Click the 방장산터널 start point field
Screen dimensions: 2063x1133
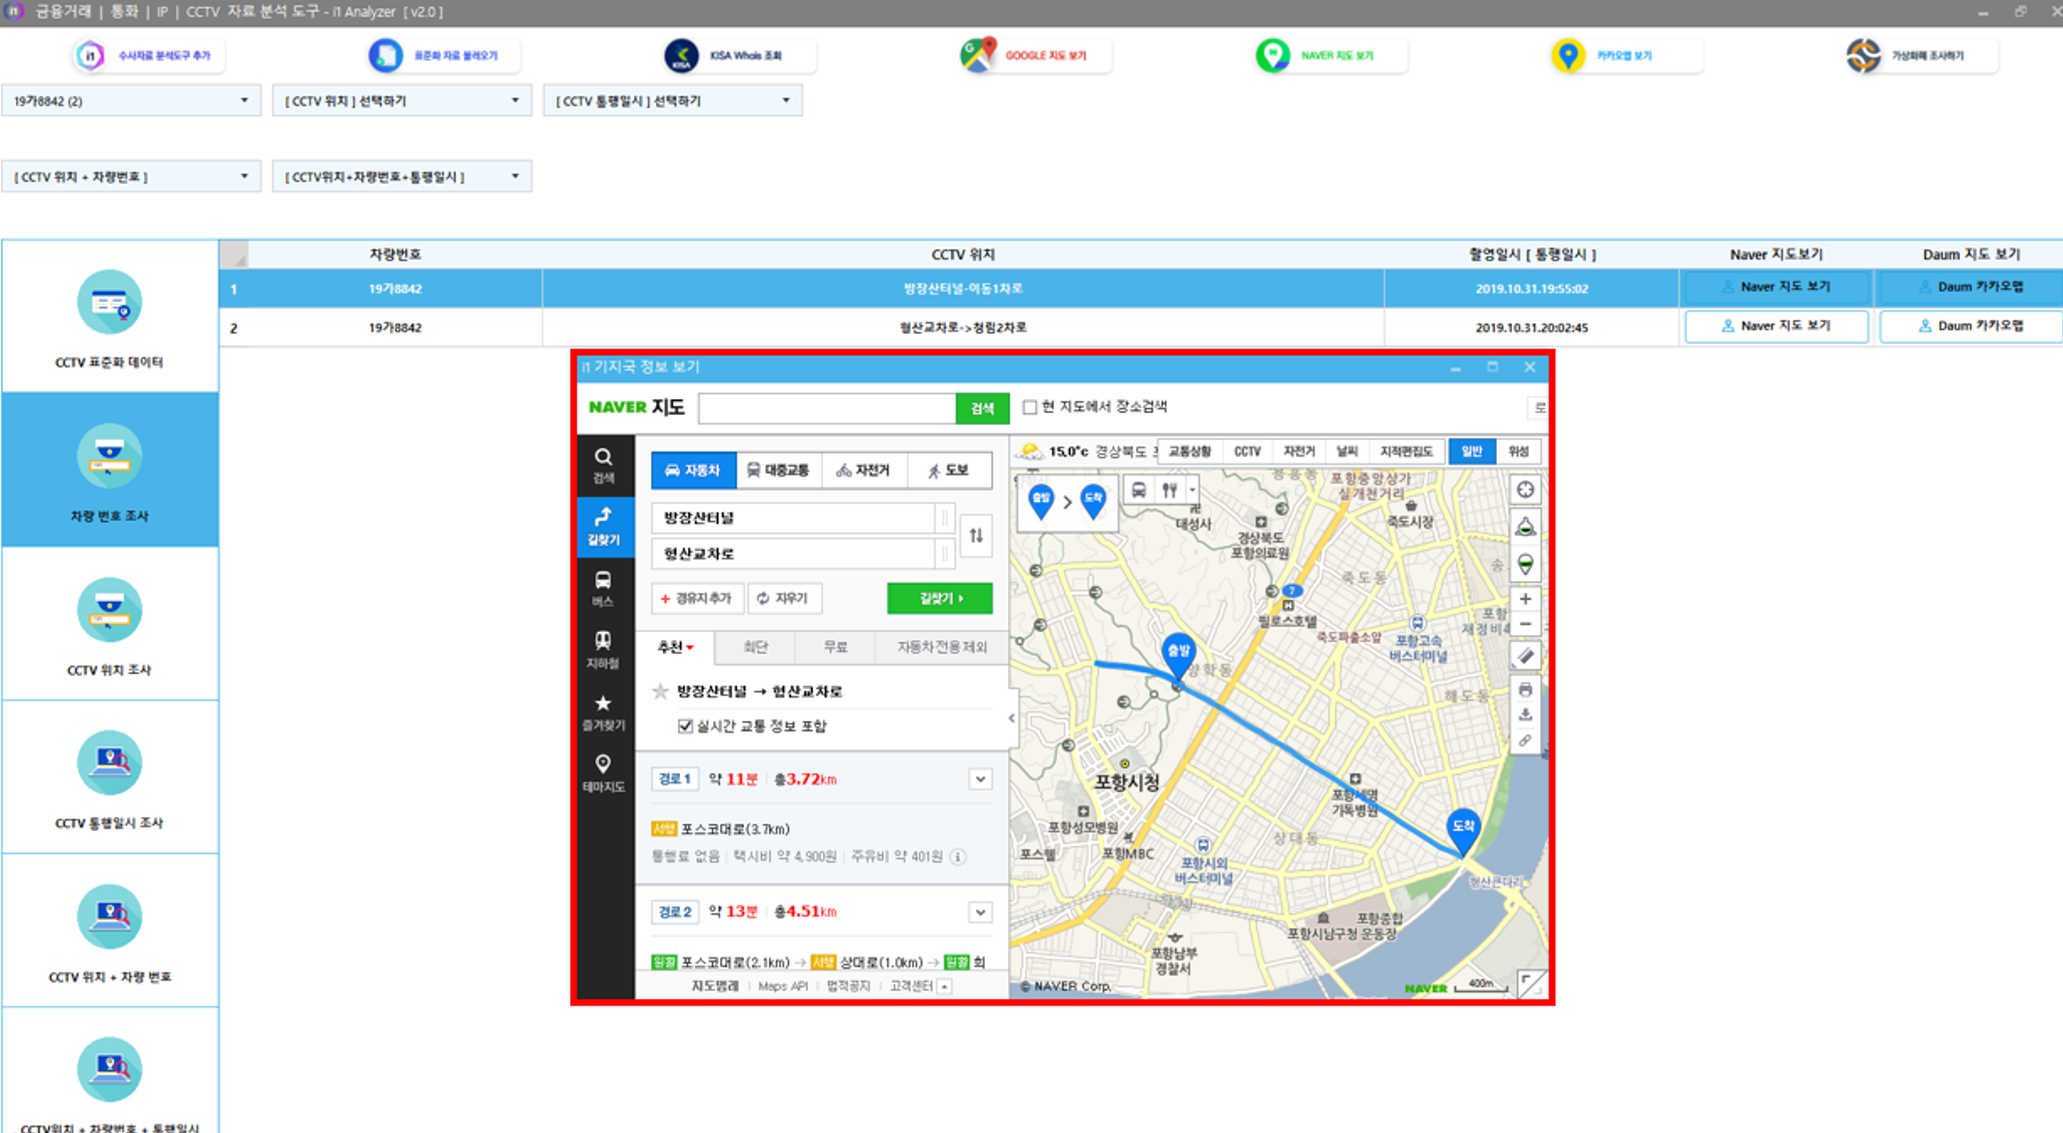[x=793, y=518]
